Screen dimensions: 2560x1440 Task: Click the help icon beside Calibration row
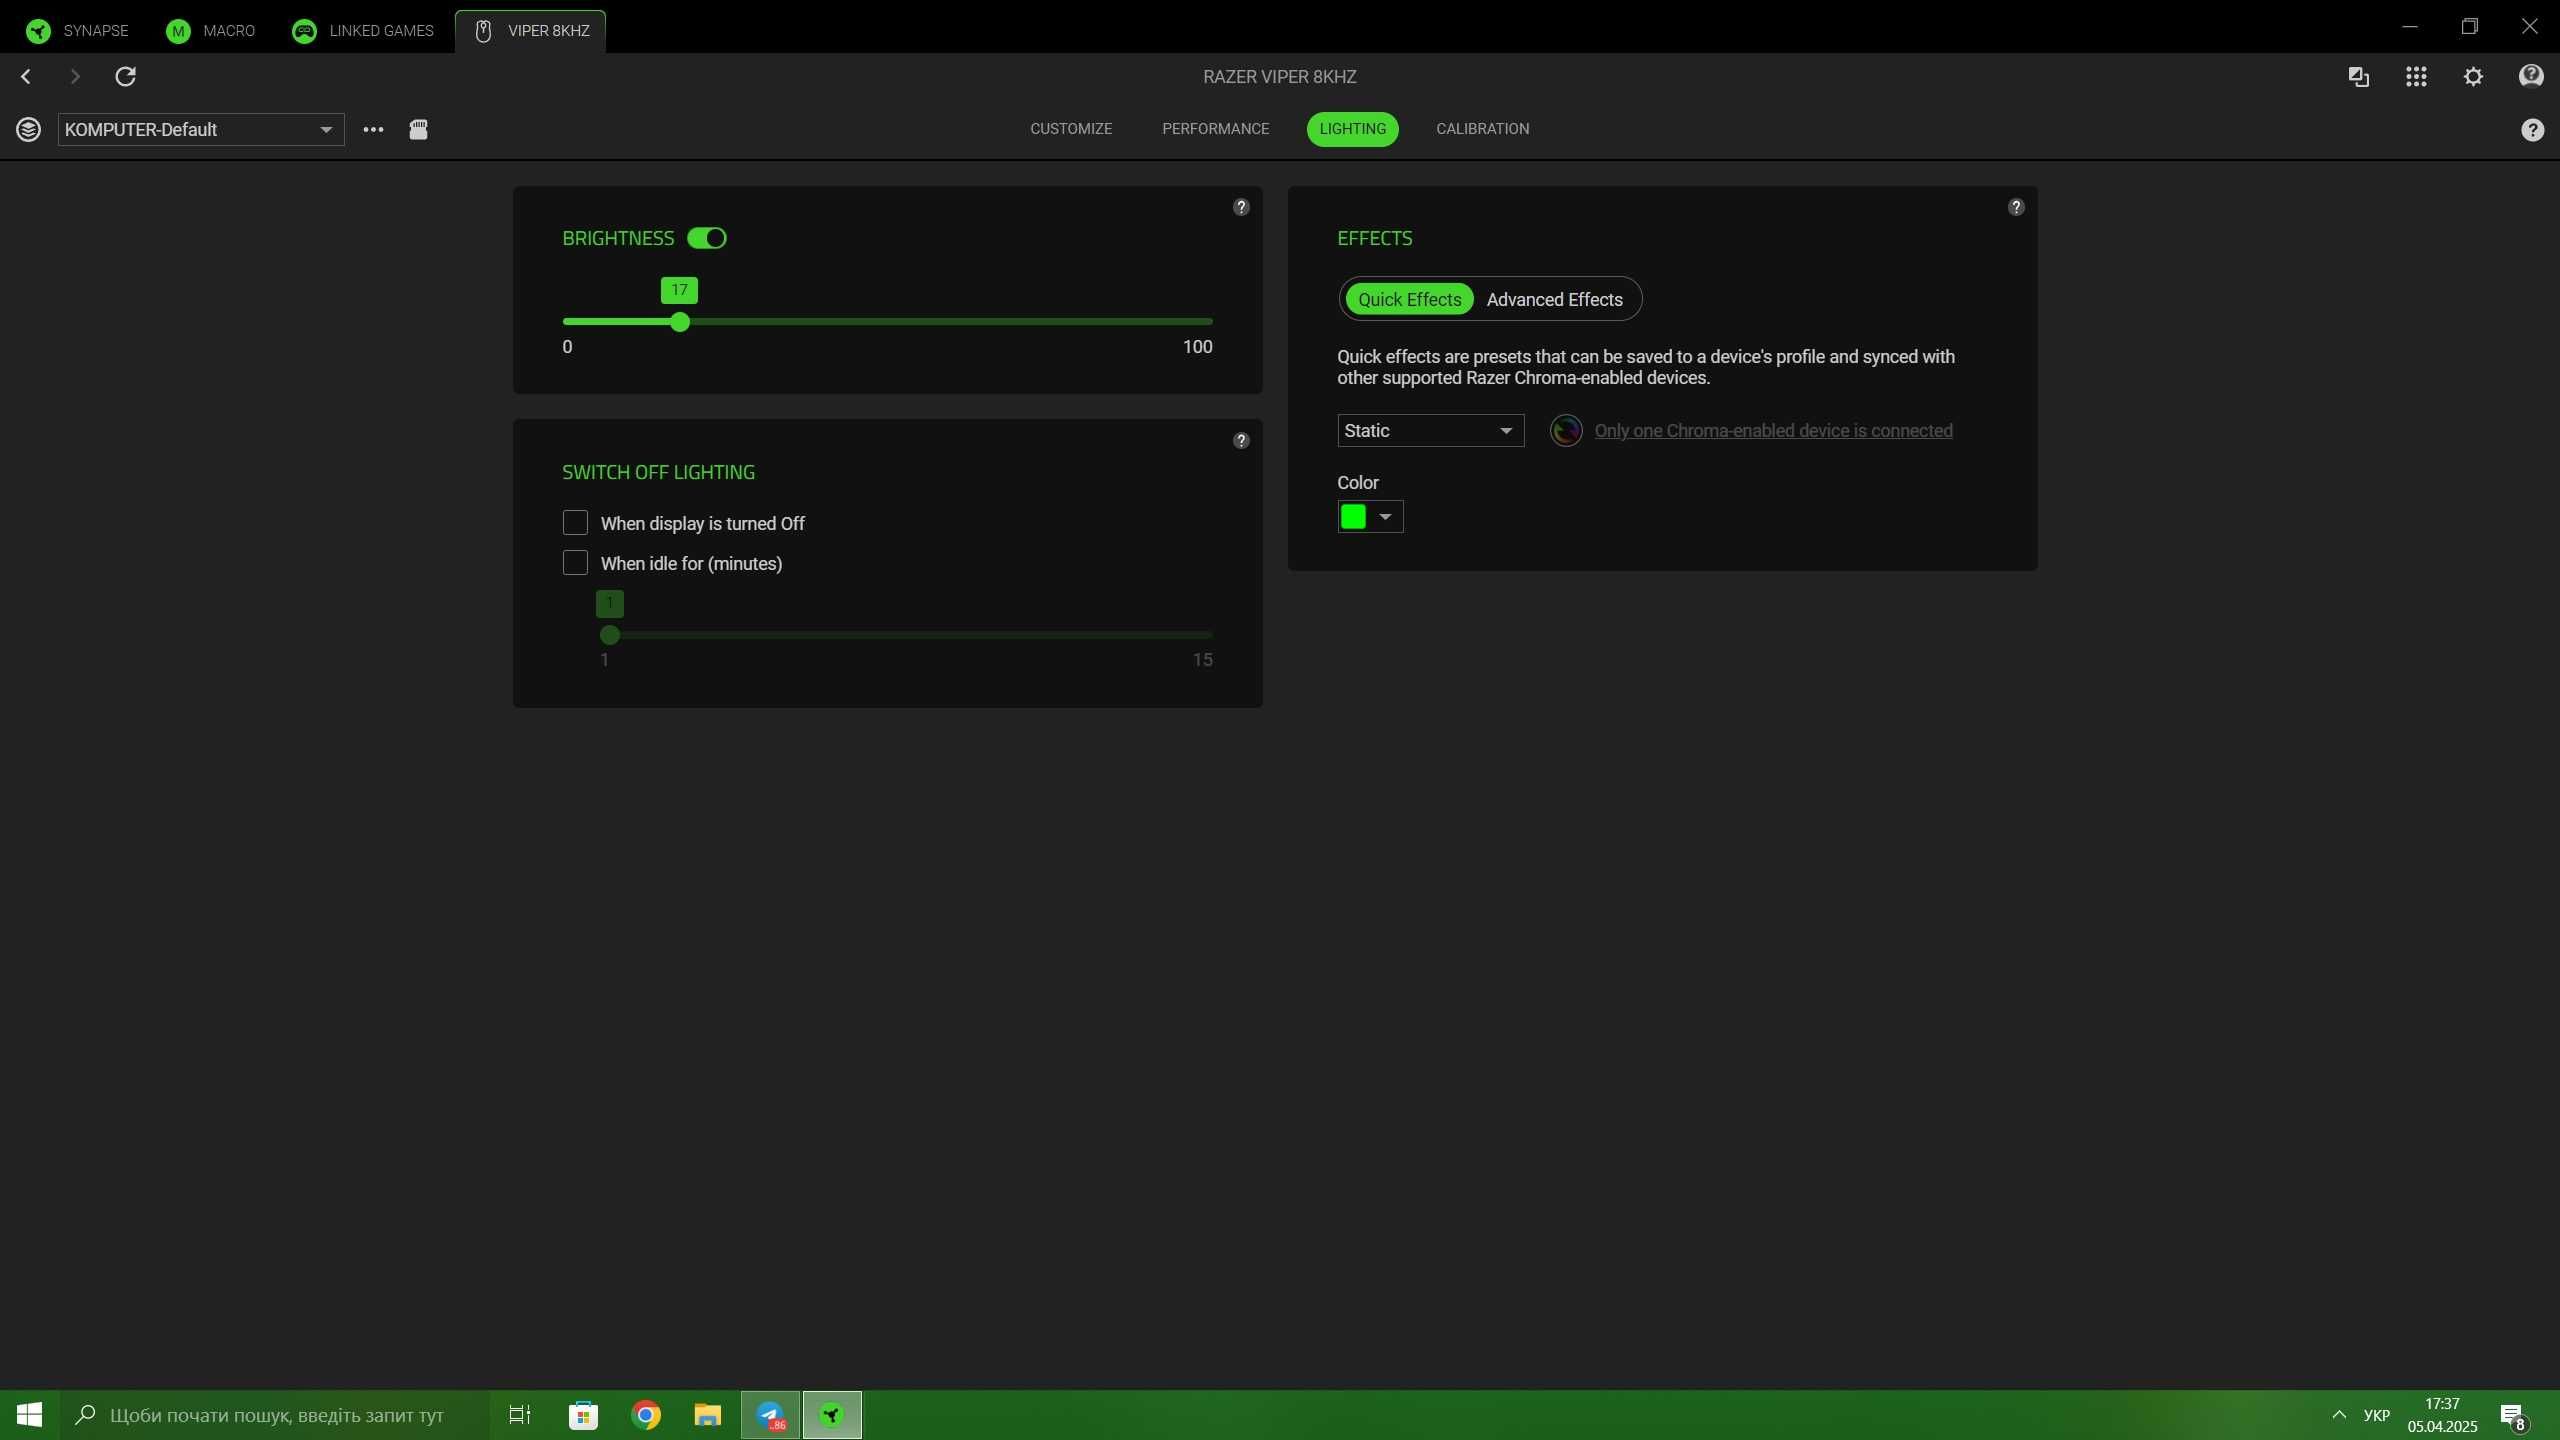pyautogui.click(x=2532, y=129)
